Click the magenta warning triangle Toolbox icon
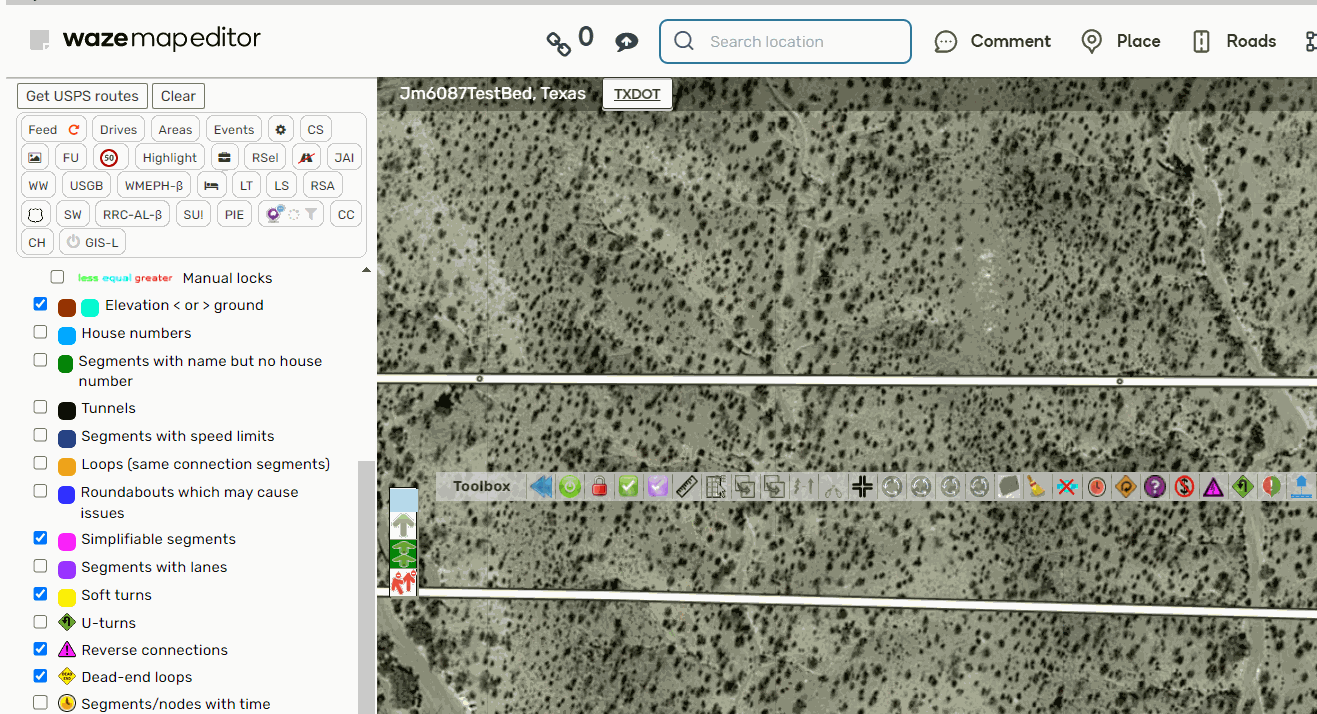1317x714 pixels. (x=1213, y=487)
